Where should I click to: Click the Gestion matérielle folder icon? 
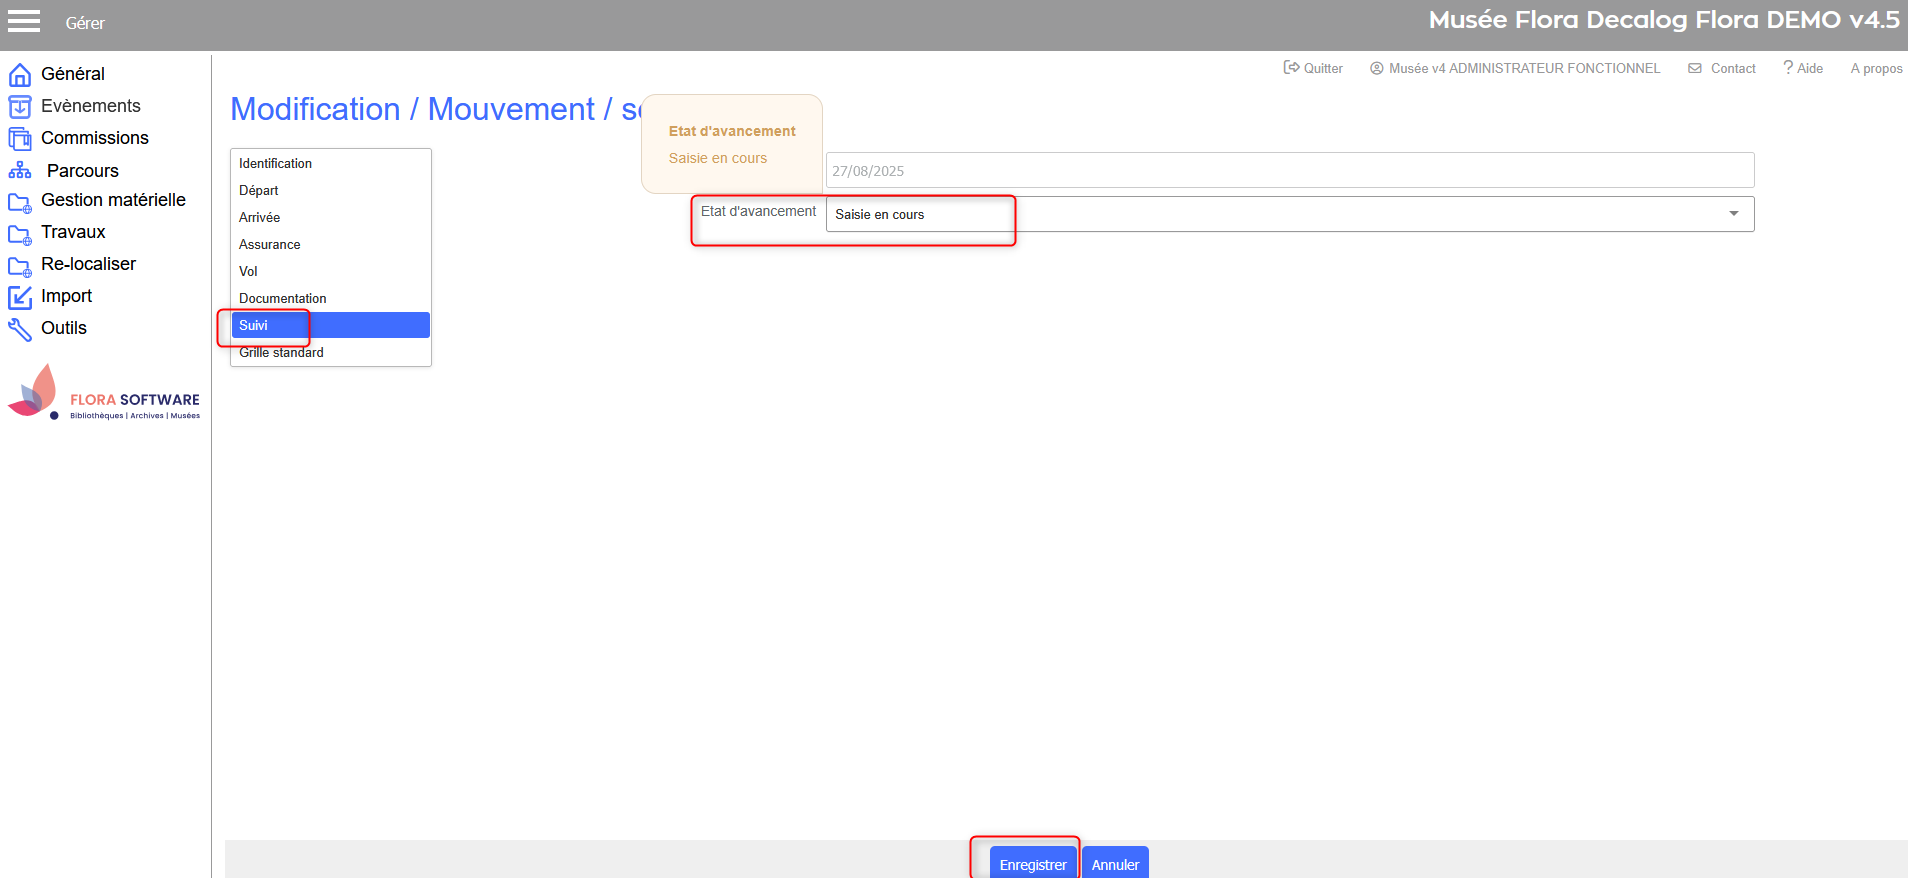[x=20, y=203]
